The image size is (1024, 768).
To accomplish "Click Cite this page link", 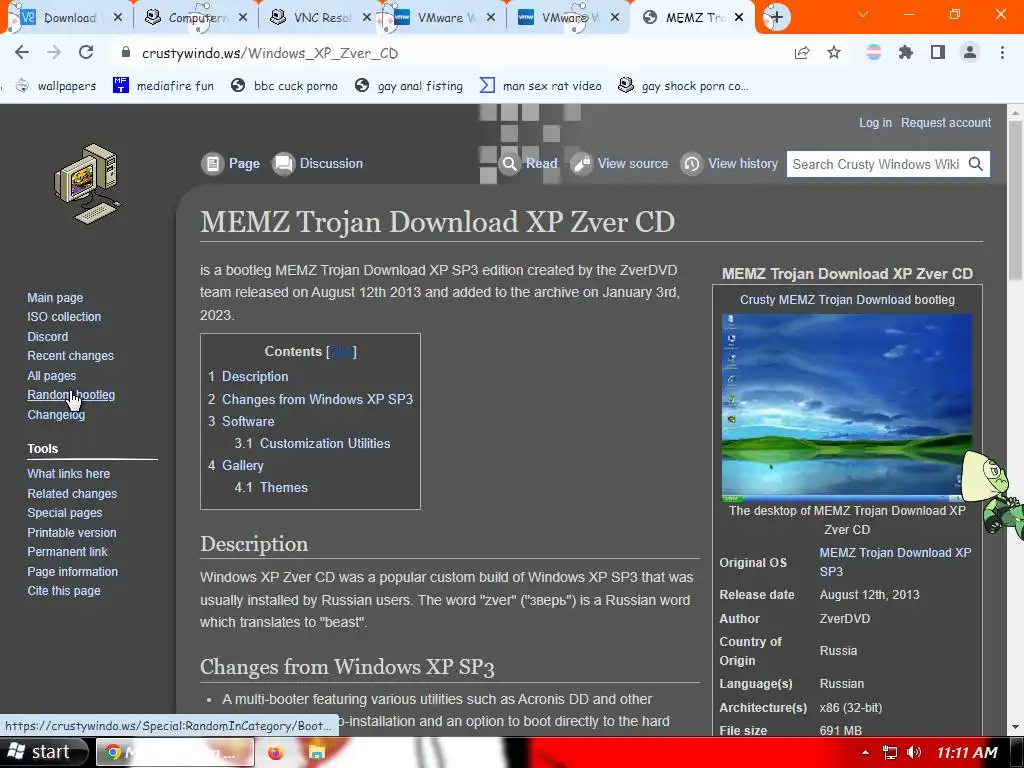I will tap(64, 590).
